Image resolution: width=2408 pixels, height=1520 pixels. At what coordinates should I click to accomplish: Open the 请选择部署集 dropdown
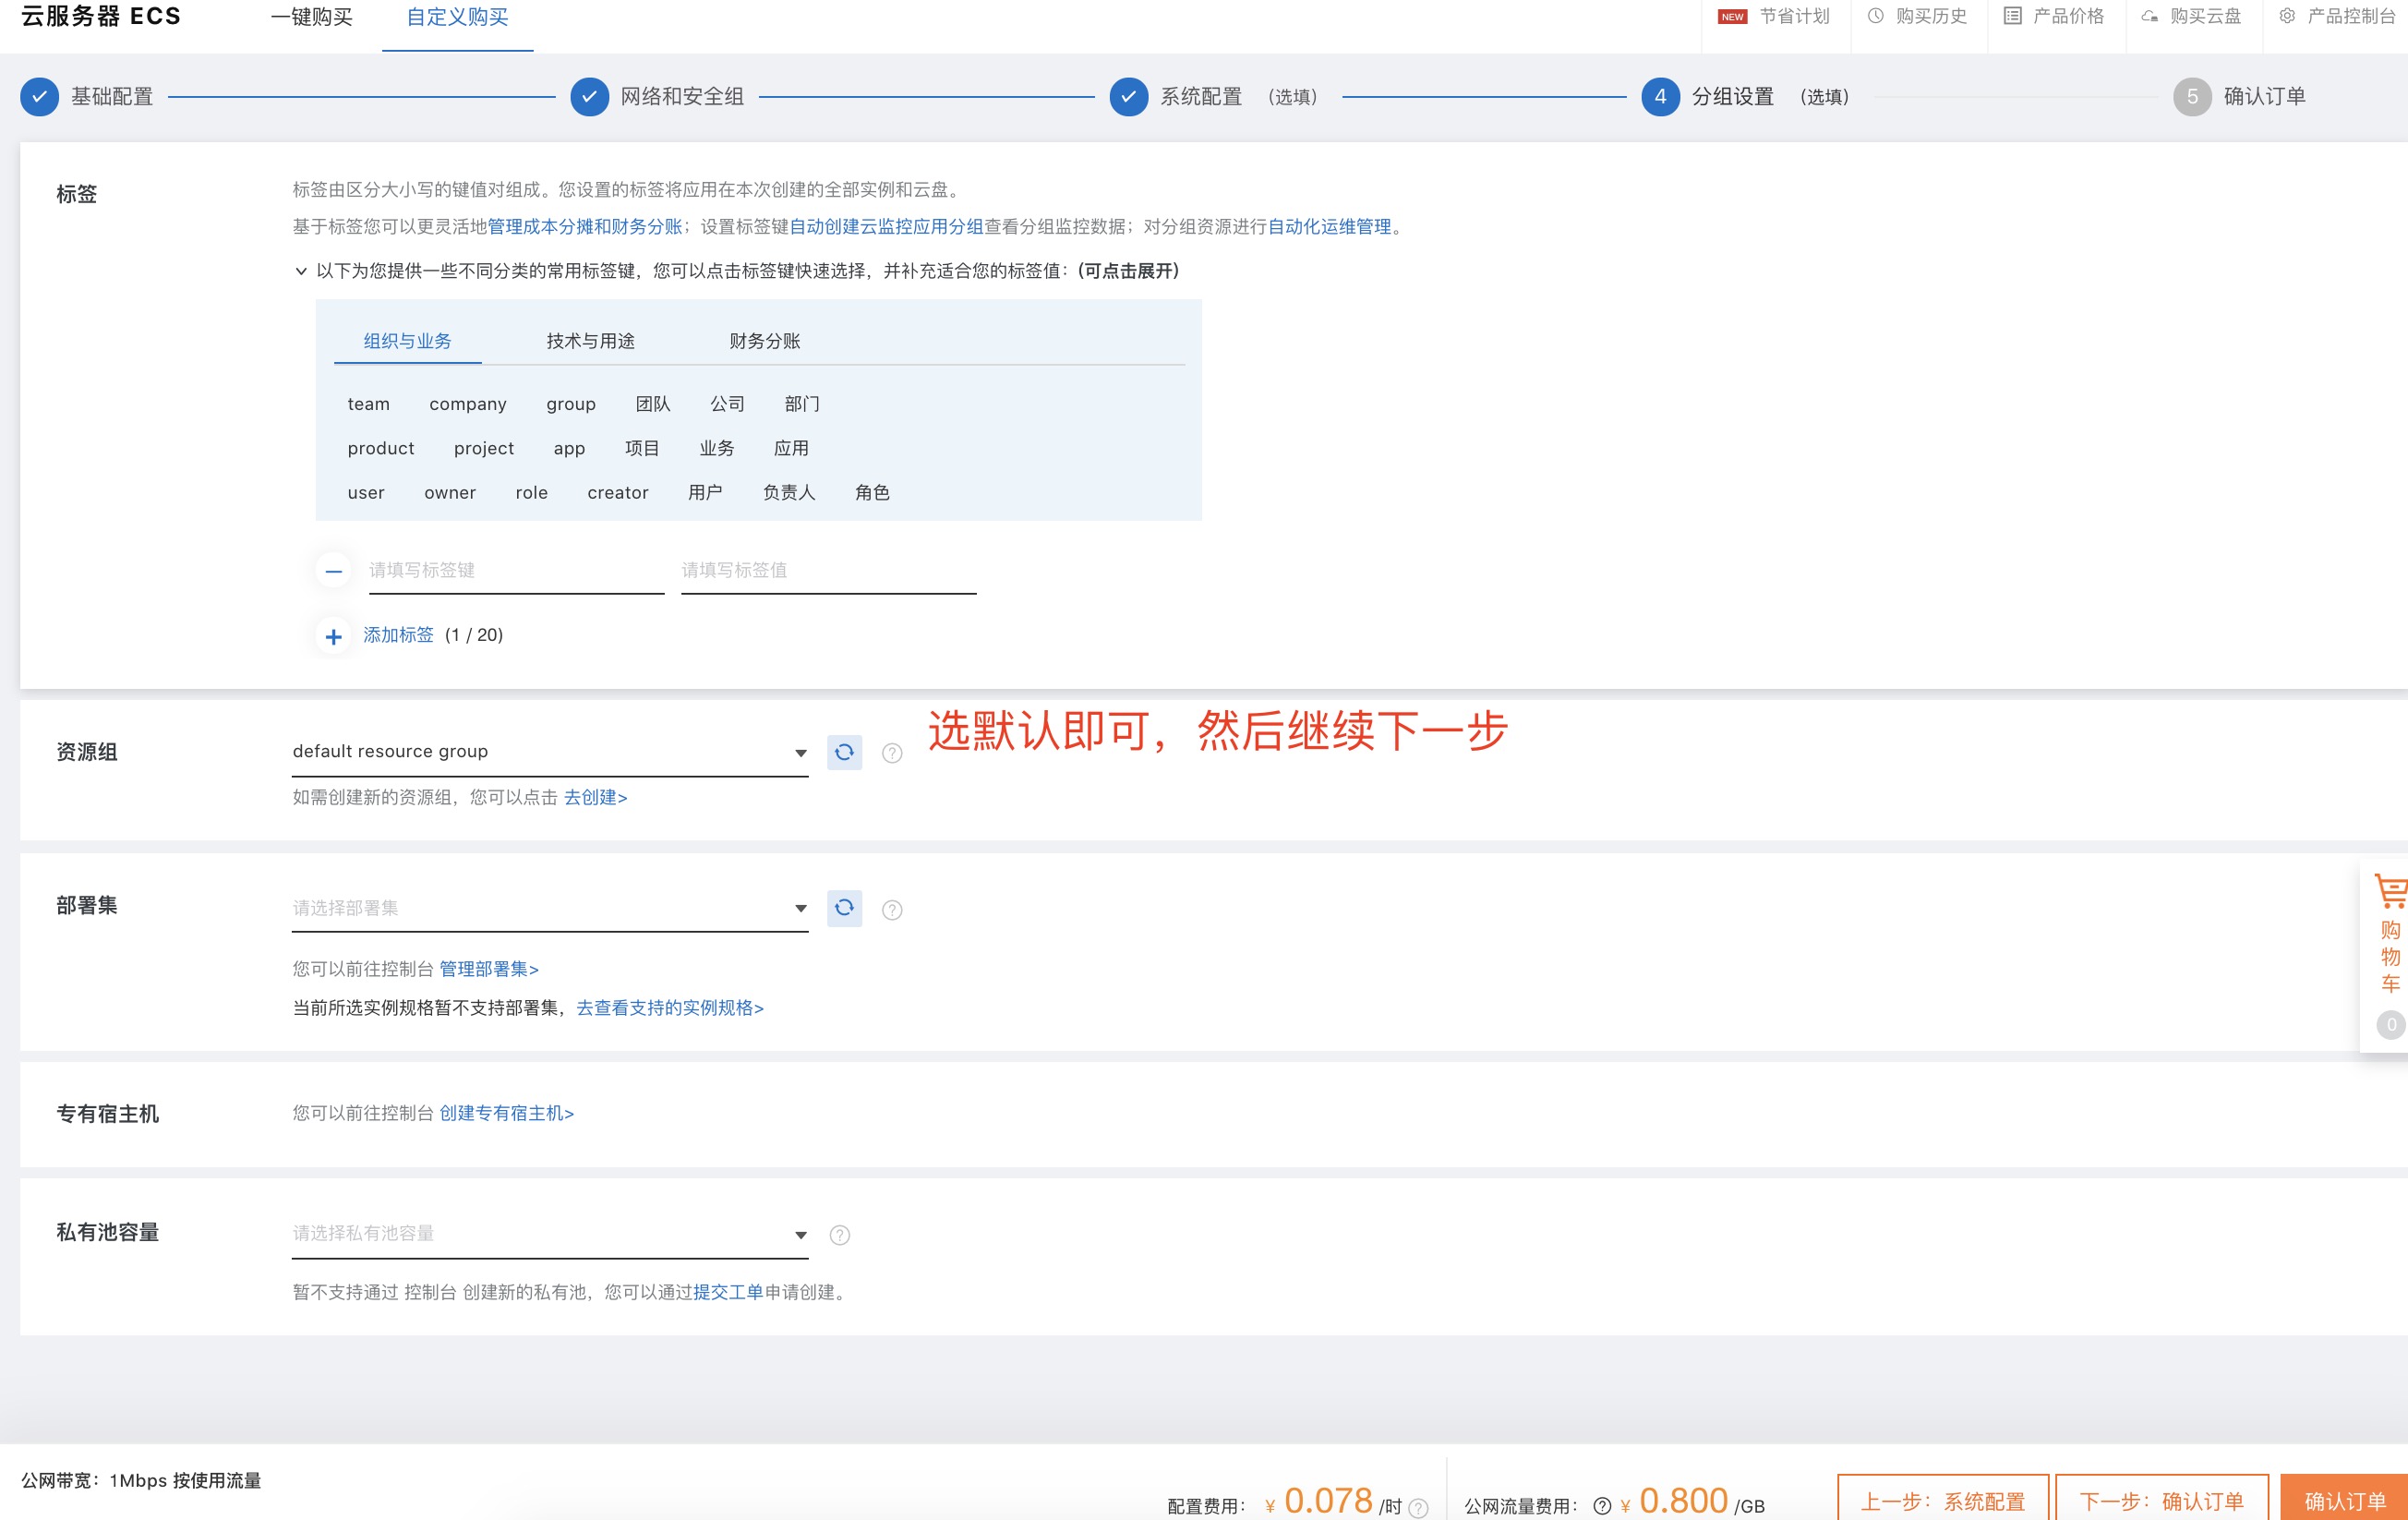[x=549, y=908]
